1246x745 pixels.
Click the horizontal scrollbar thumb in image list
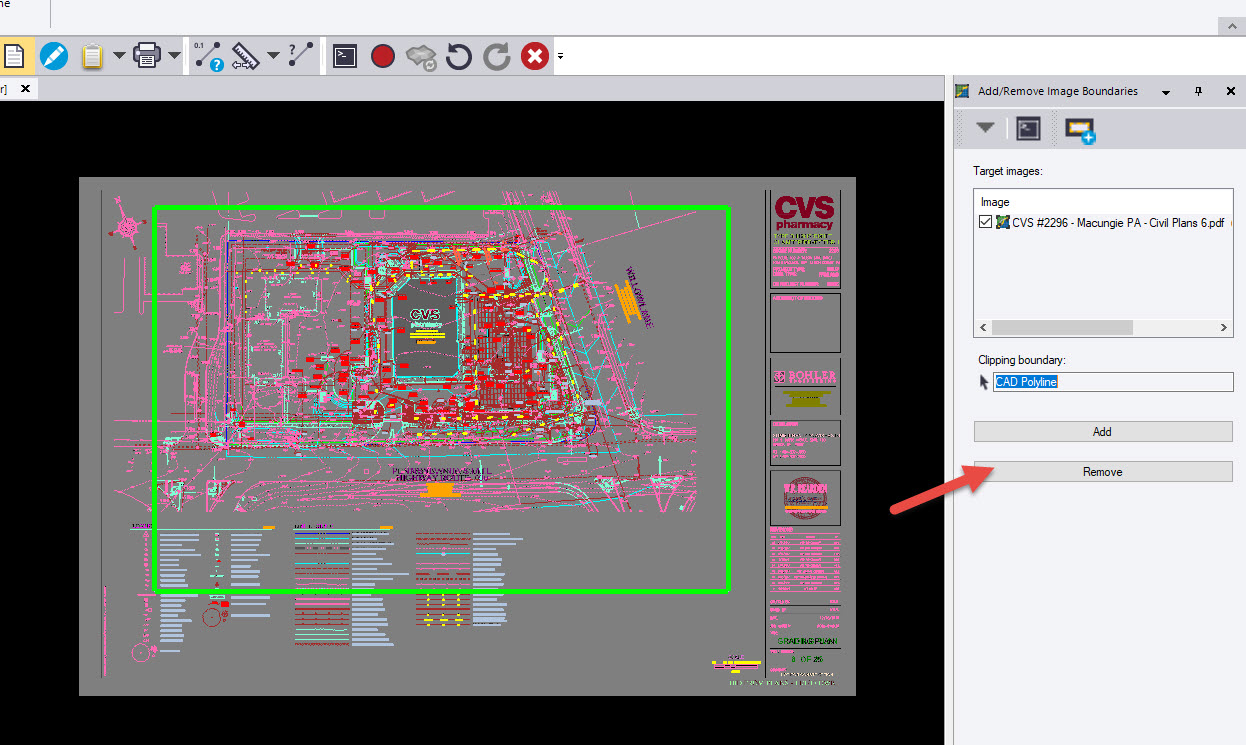(1062, 328)
